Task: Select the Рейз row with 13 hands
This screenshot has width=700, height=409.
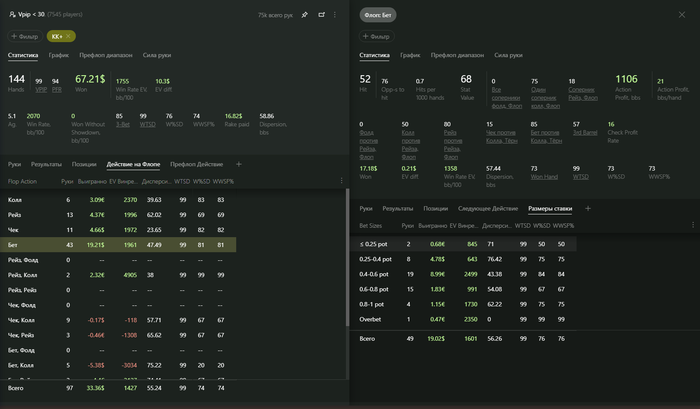Action: pyautogui.click(x=118, y=215)
